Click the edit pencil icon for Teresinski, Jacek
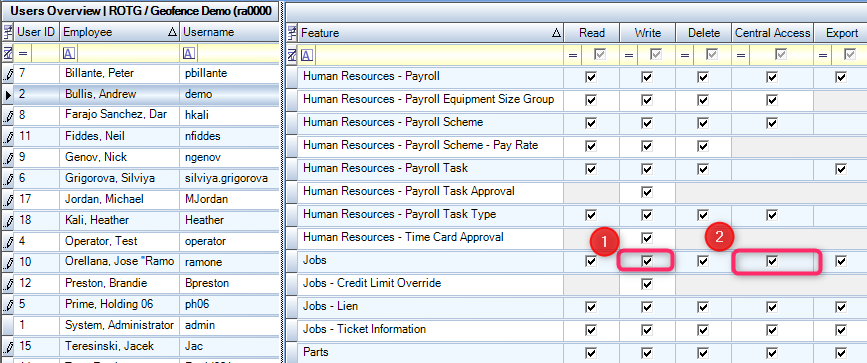The height and width of the screenshot is (363, 867). coord(7,347)
